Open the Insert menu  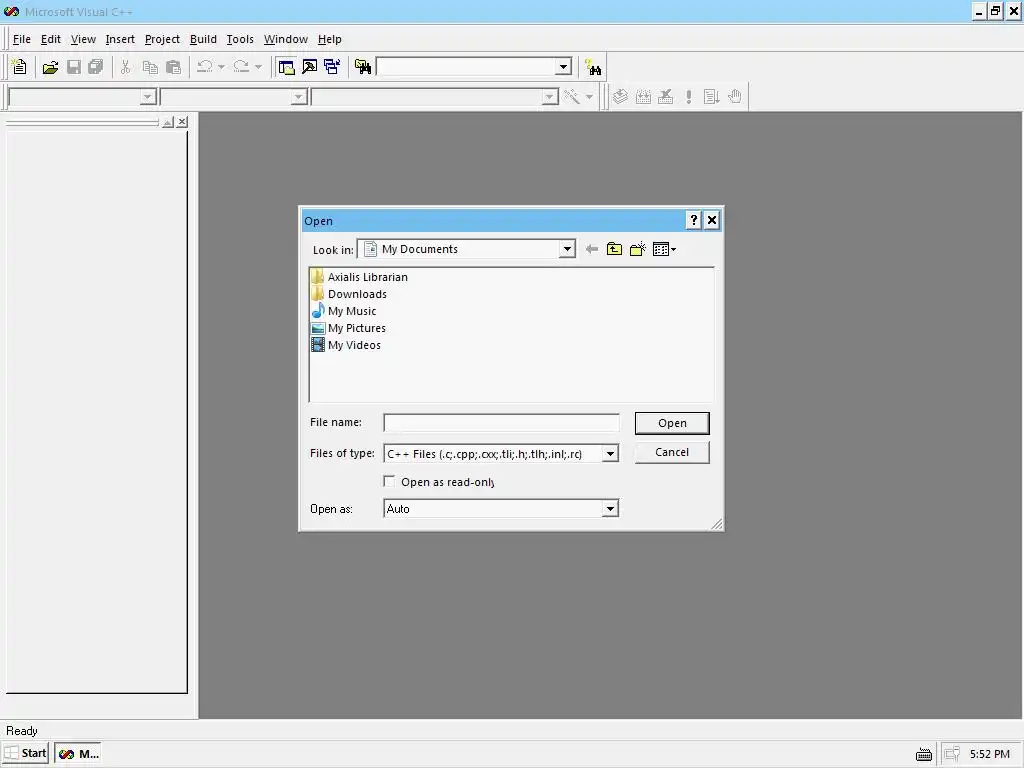pos(120,39)
